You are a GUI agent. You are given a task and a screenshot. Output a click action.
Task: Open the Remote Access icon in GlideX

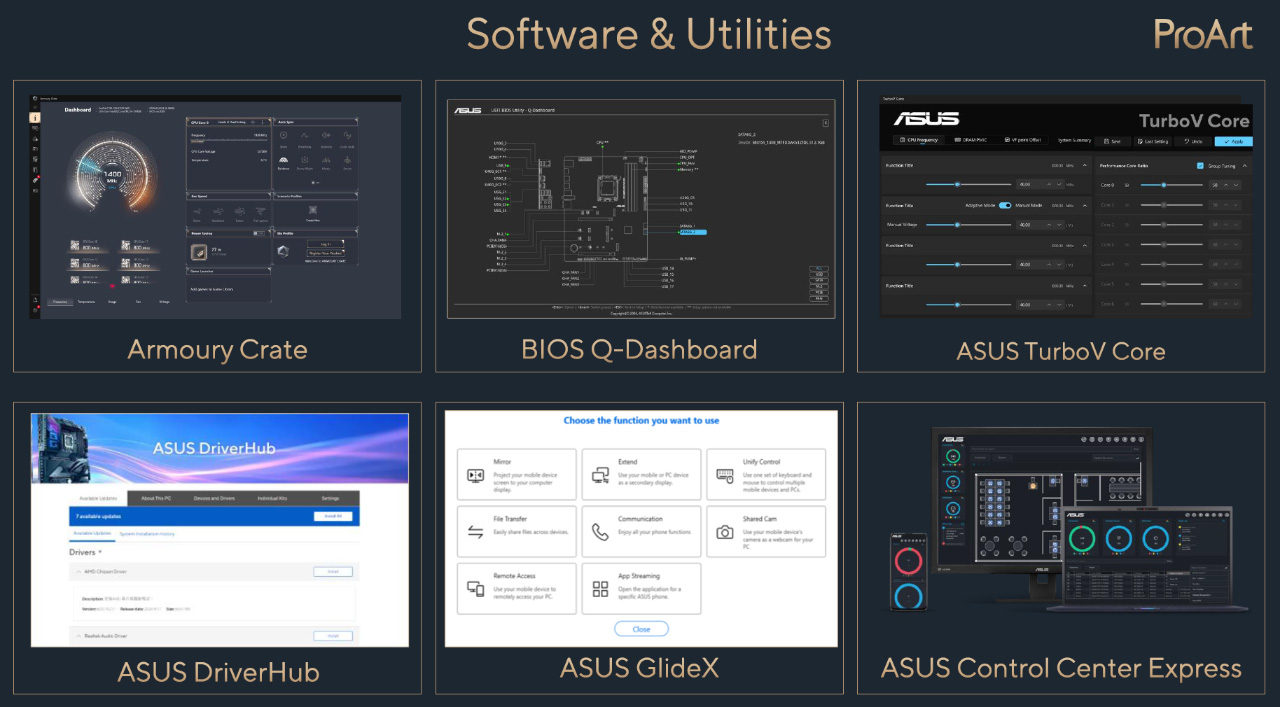(476, 589)
